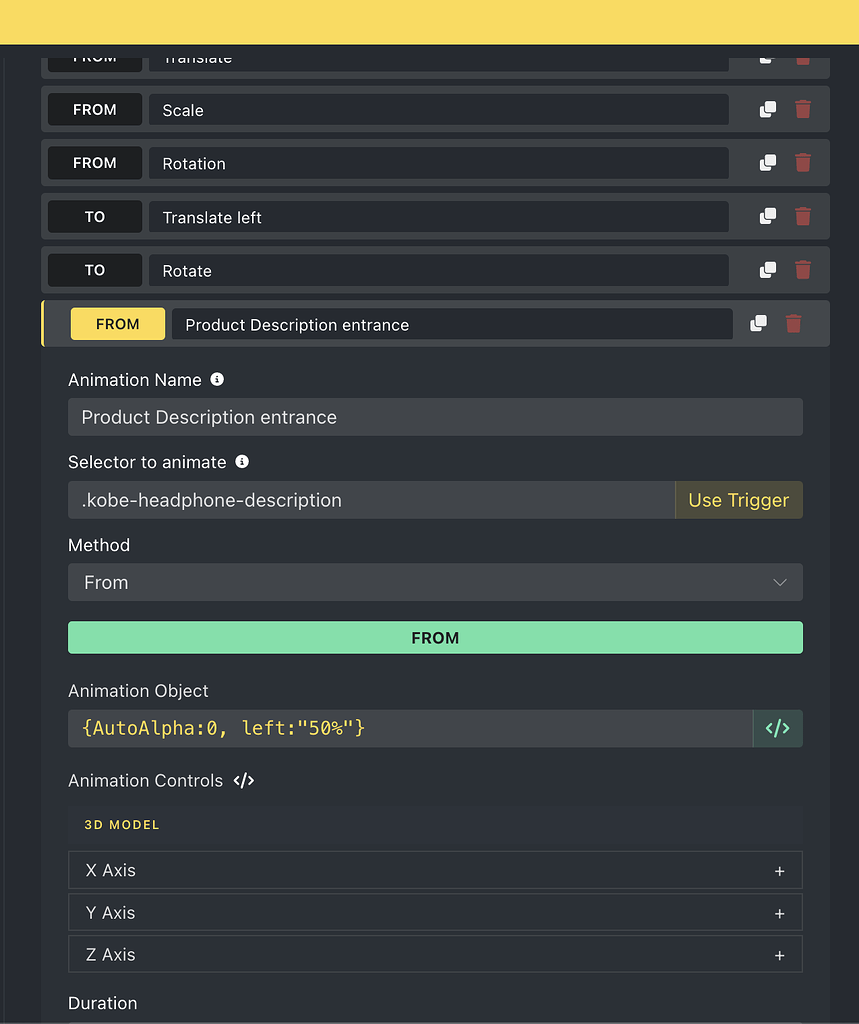Click the info icon next to Animation Name
The width and height of the screenshot is (859, 1024).
217,379
